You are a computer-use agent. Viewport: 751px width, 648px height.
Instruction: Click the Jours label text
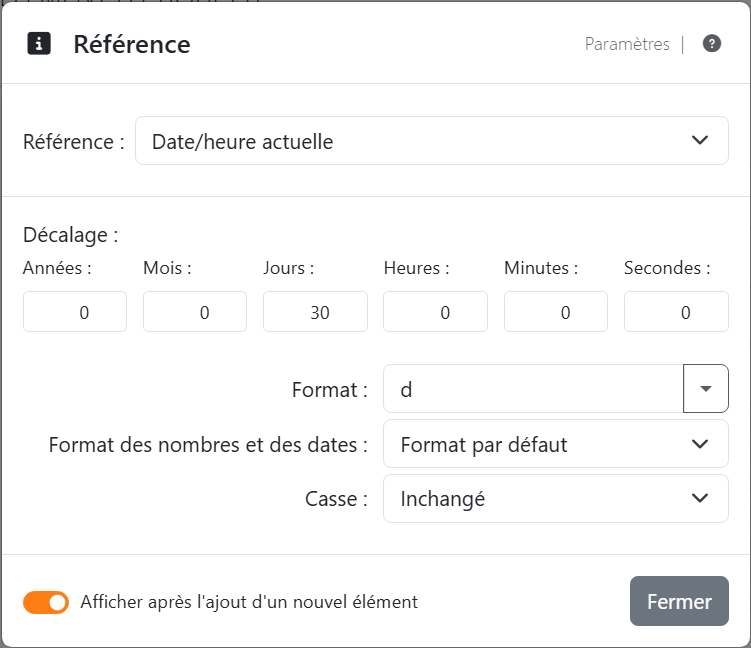pyautogui.click(x=288, y=268)
